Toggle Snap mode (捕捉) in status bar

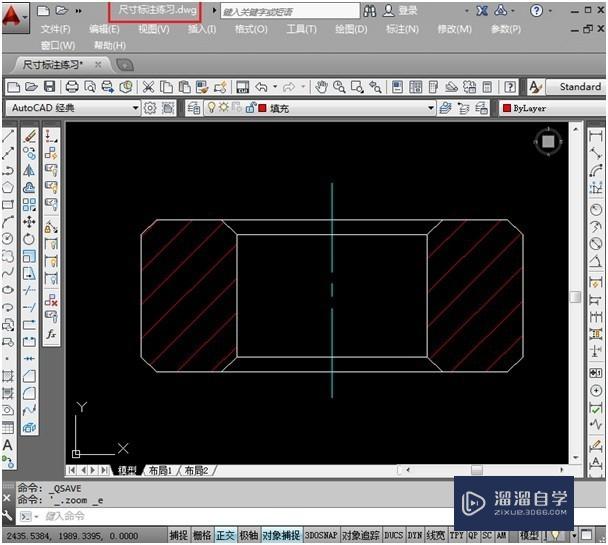click(179, 535)
